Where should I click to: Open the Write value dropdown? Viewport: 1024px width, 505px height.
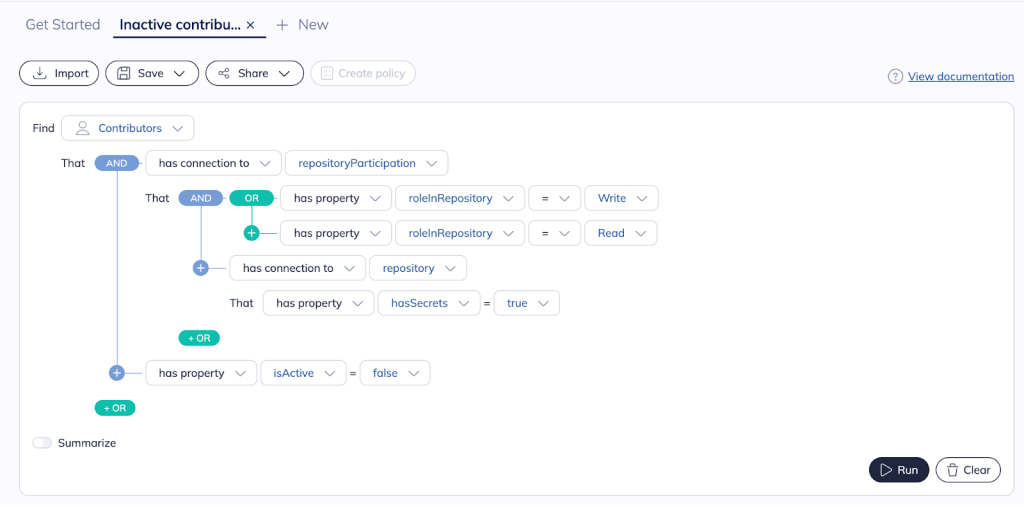click(x=621, y=198)
